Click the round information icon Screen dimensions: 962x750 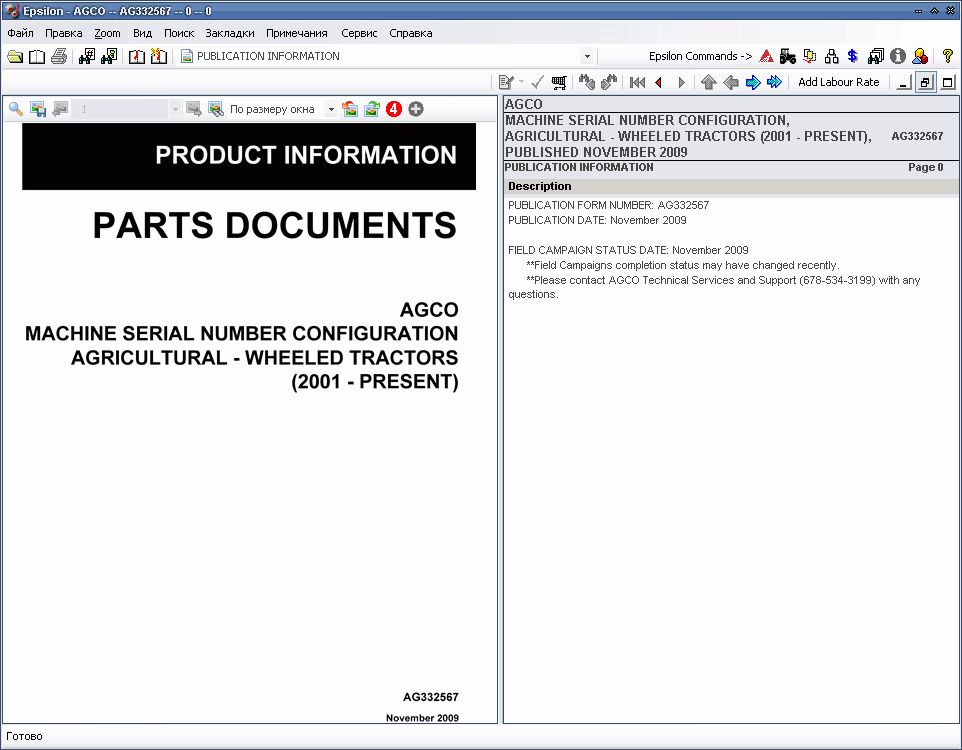(898, 57)
